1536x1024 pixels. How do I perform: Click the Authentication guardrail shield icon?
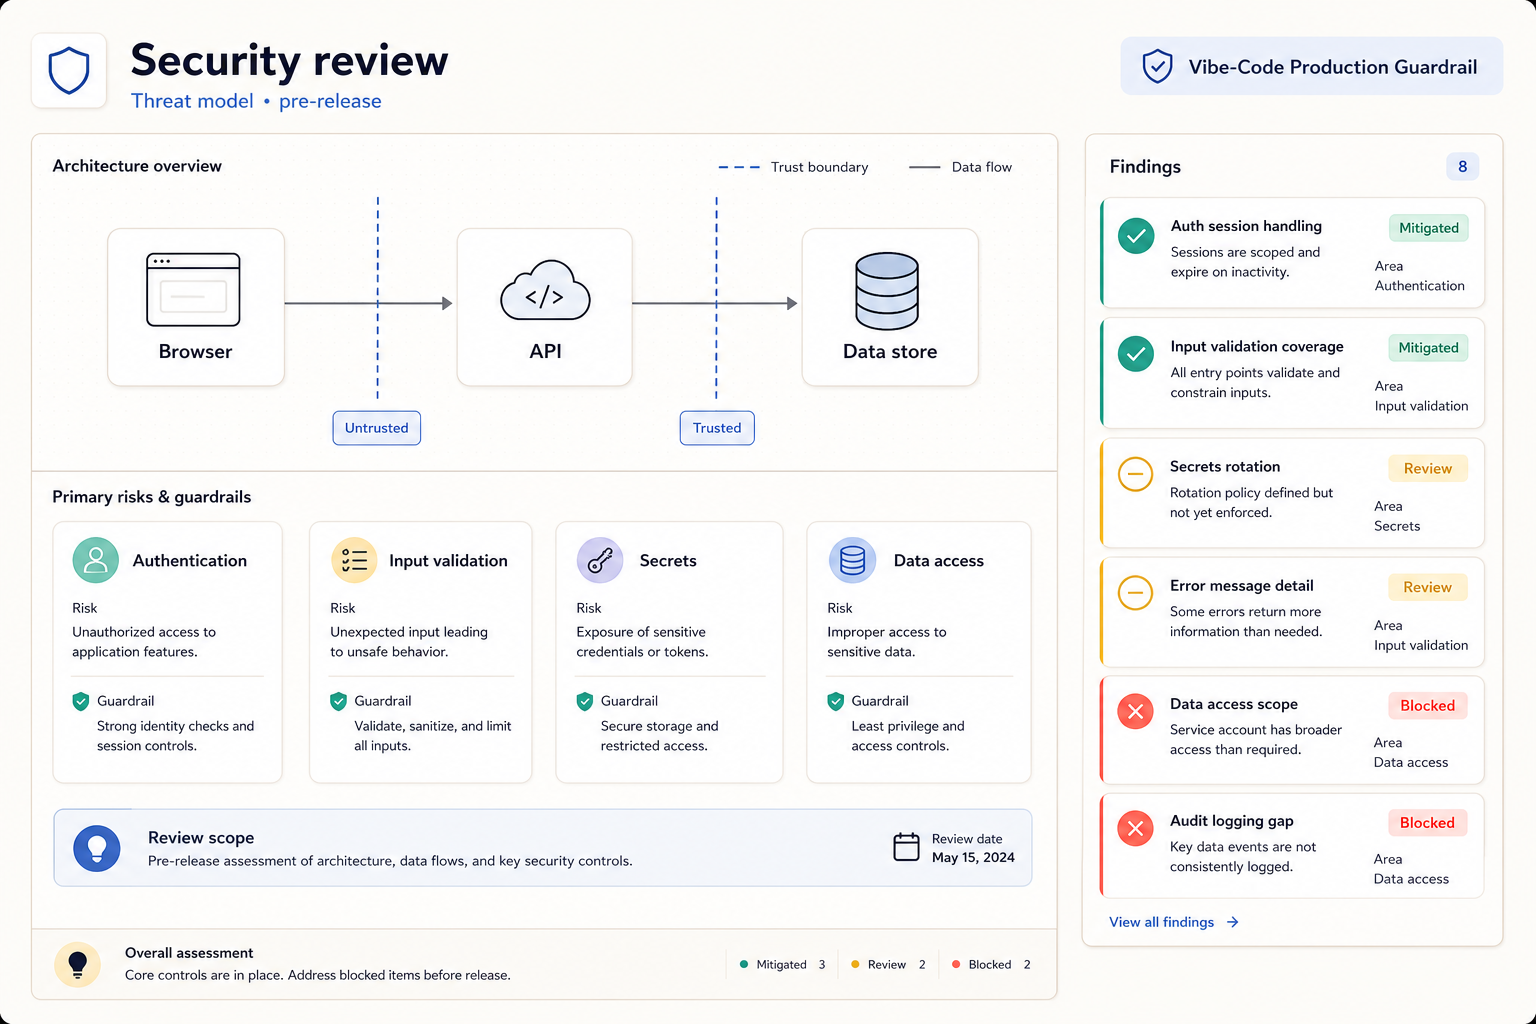pos(81,701)
